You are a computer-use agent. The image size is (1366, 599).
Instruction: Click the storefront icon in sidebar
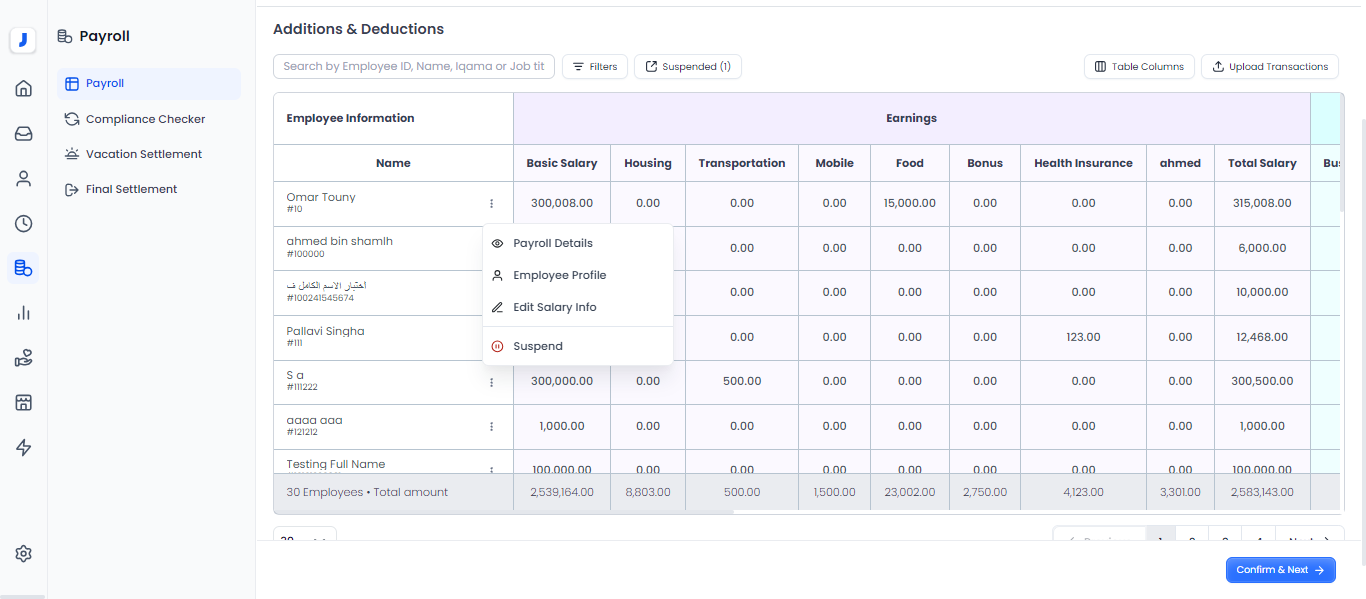point(24,403)
